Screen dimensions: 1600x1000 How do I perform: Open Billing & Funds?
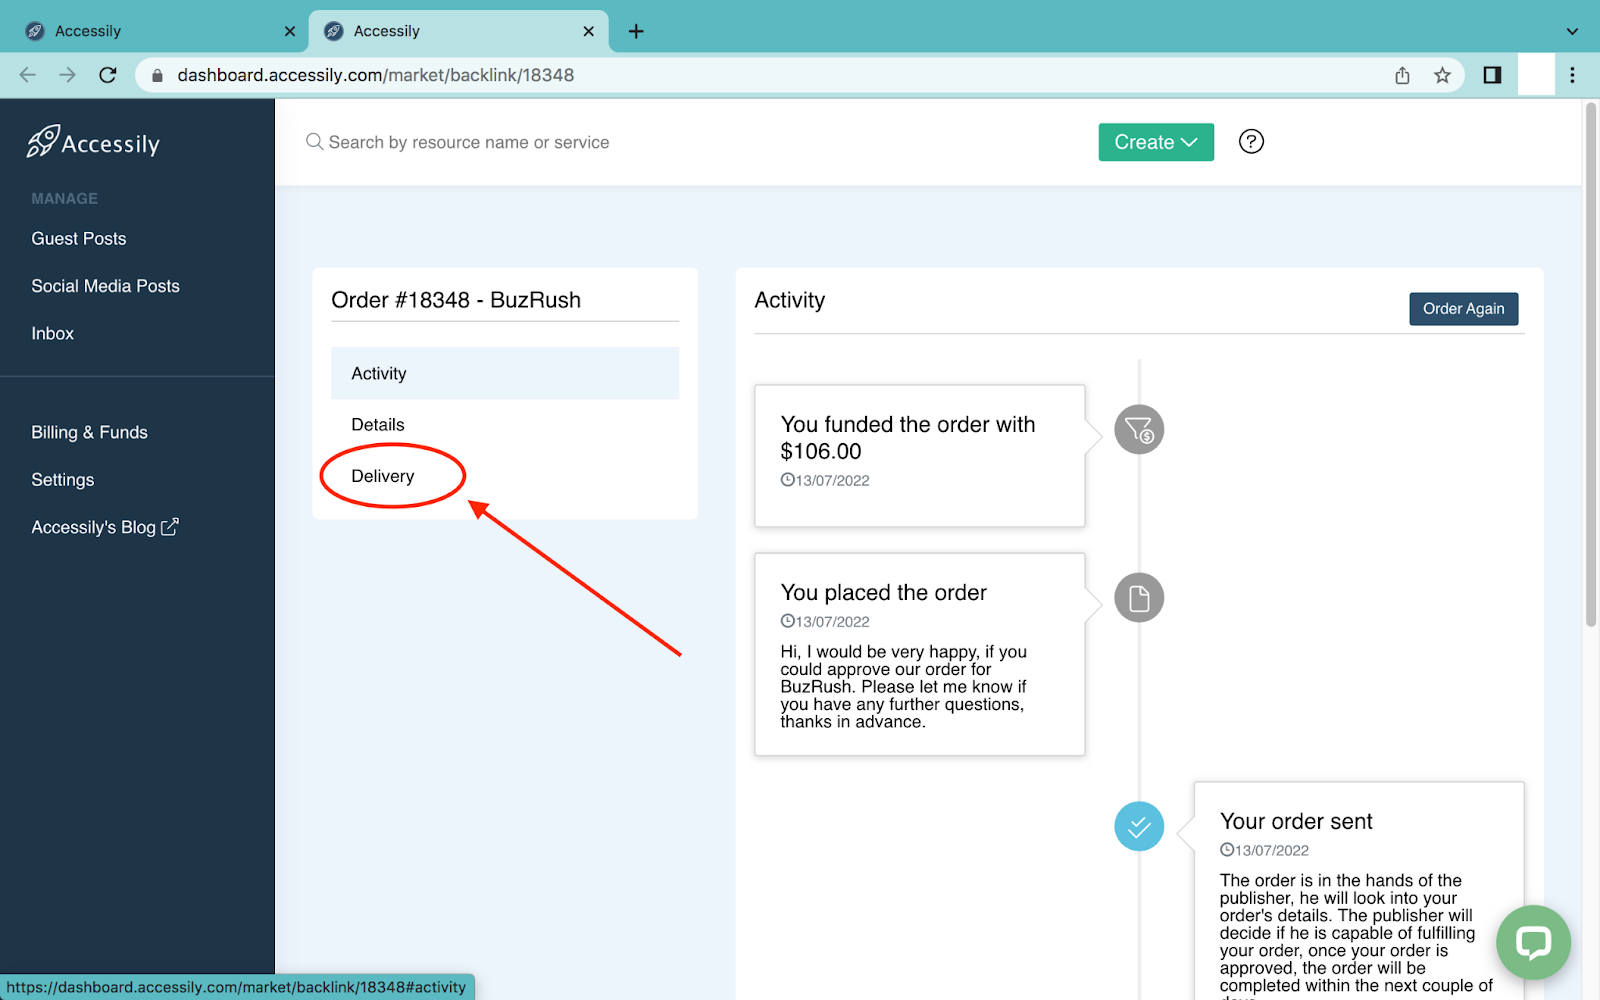tap(89, 432)
